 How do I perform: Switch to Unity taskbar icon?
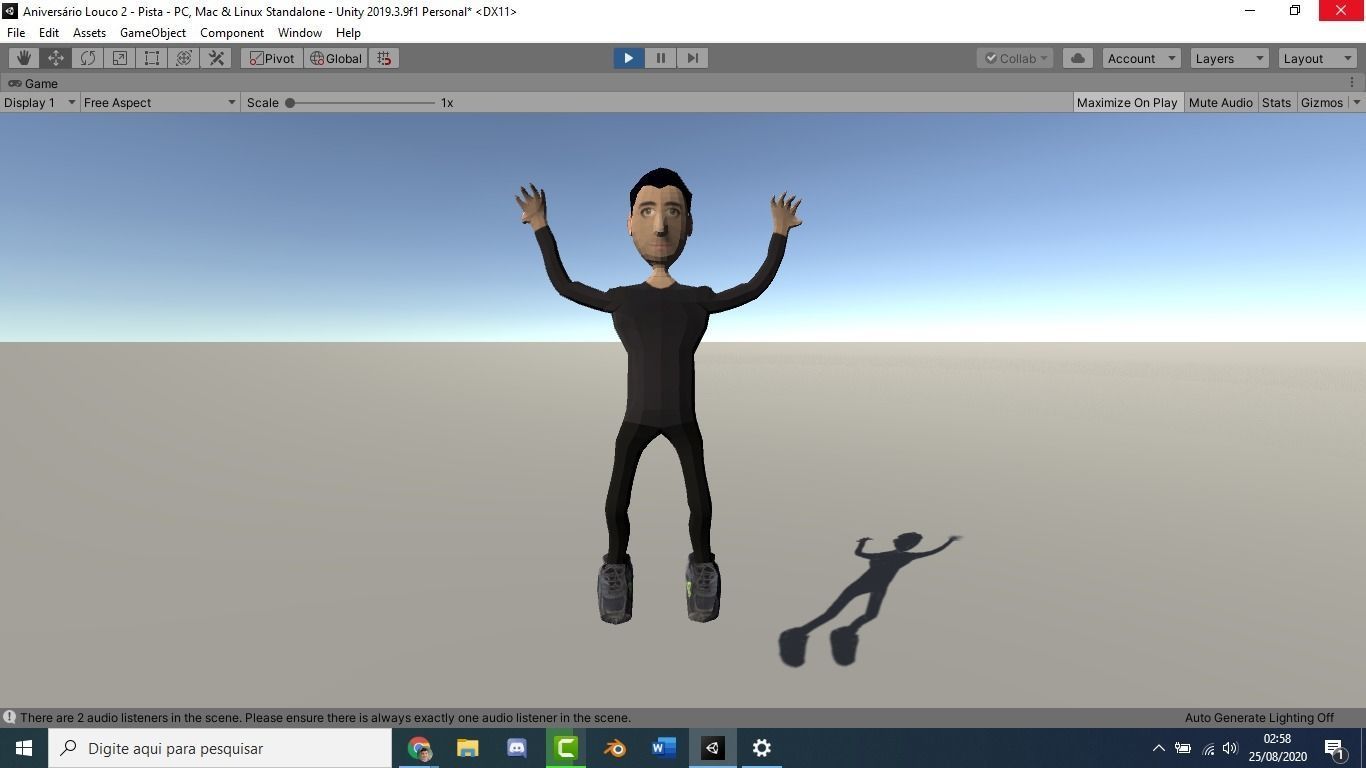click(713, 748)
